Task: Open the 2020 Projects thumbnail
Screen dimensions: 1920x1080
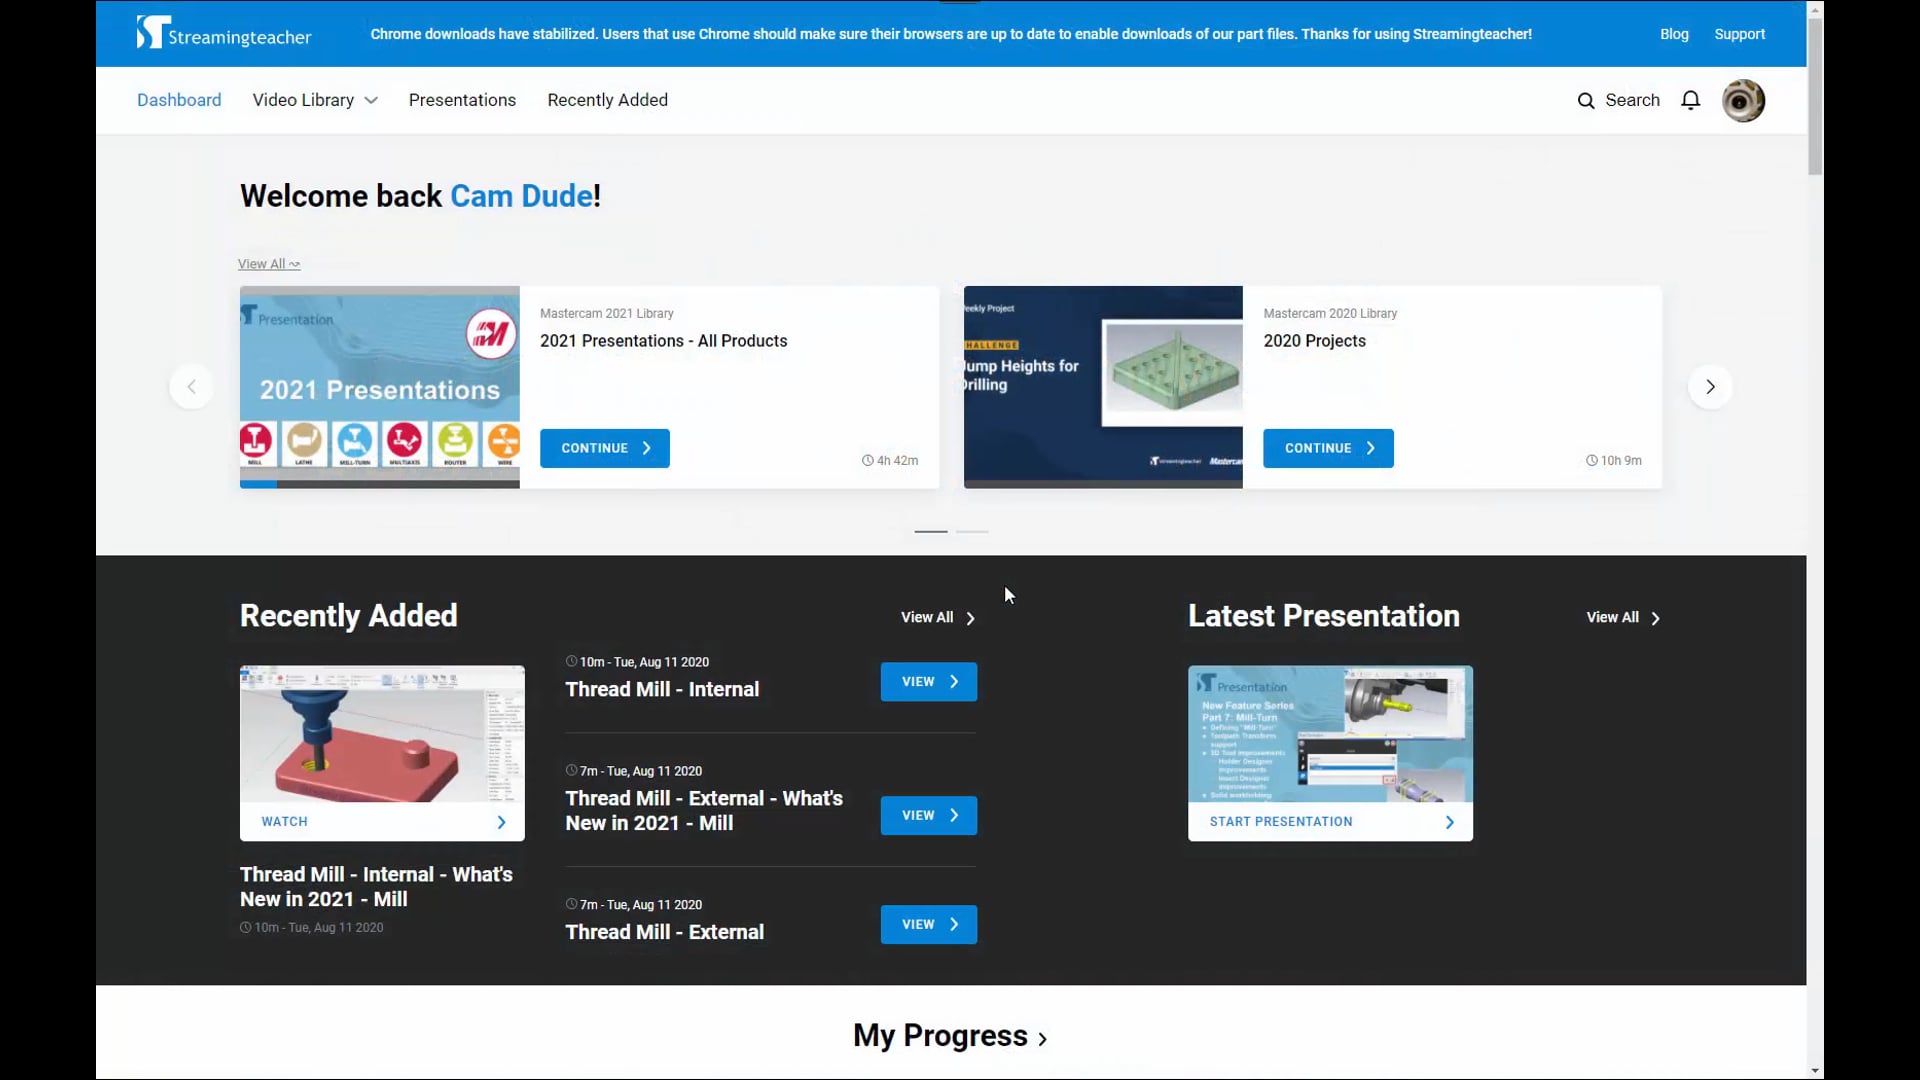Action: tap(1103, 387)
